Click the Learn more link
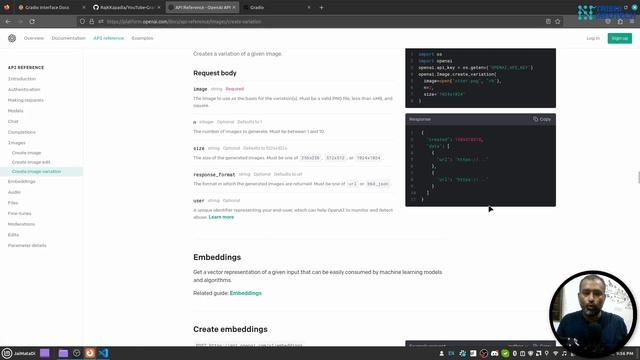 (x=221, y=217)
